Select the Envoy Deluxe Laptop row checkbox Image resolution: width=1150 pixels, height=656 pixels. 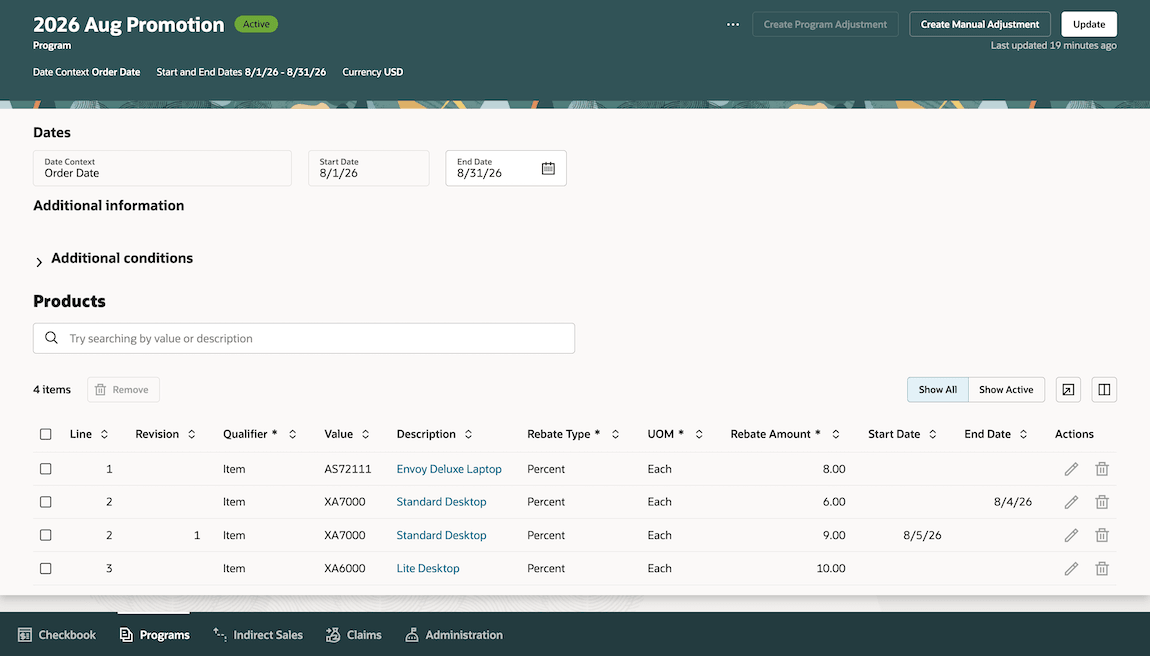click(x=45, y=469)
